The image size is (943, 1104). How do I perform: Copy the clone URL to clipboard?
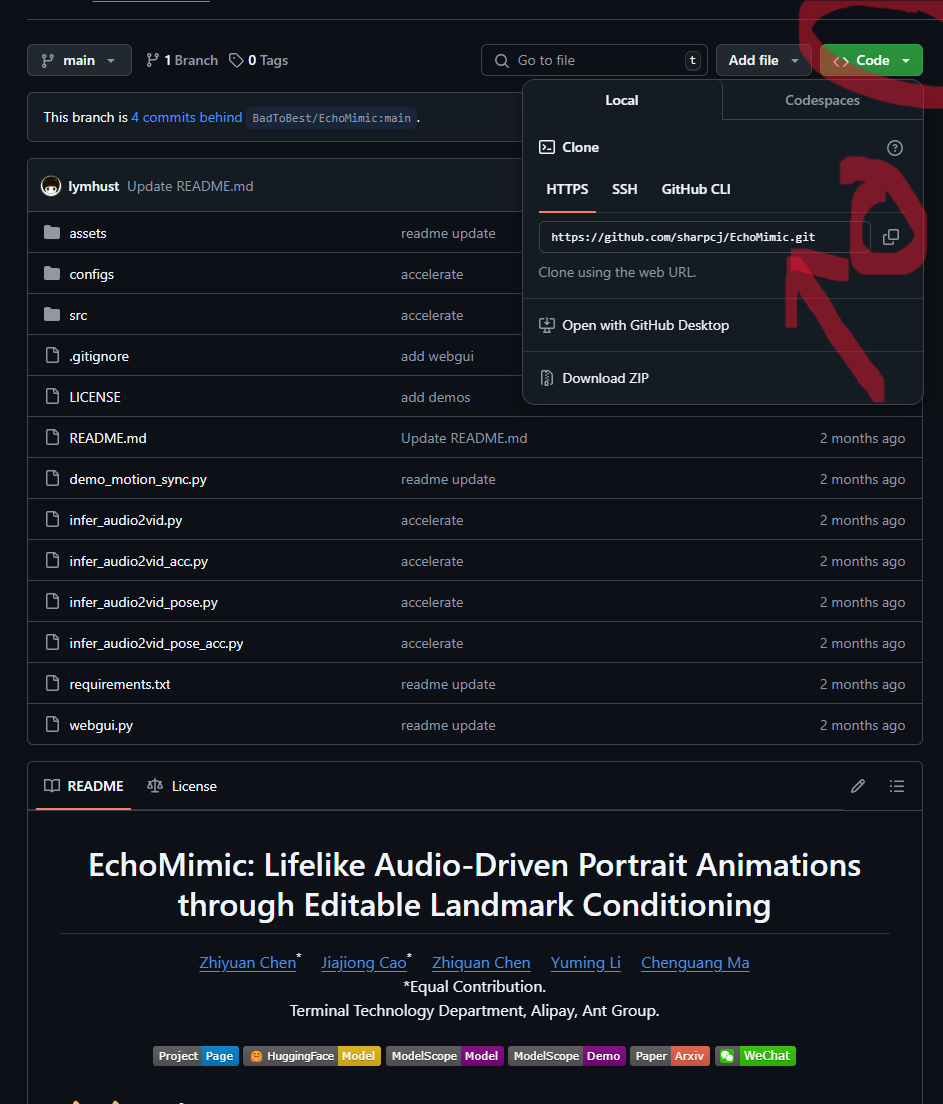click(x=890, y=237)
